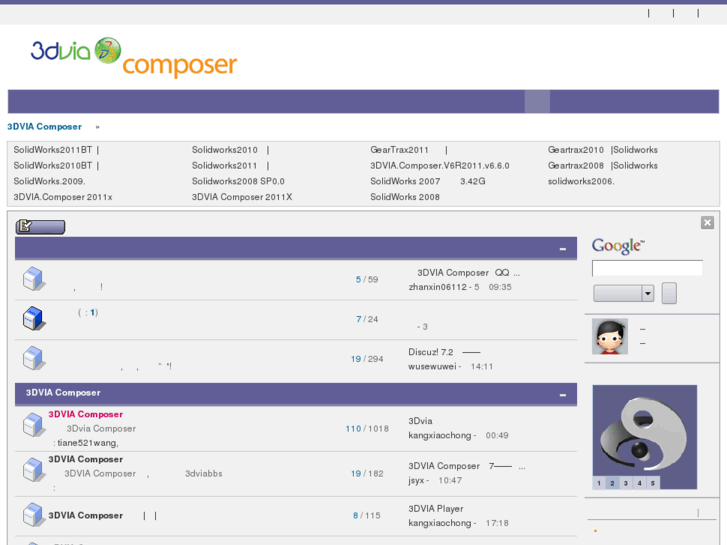Click the dark blue forum icon in 7 / 24 row
Screen dimensions: 727x545
(34, 318)
